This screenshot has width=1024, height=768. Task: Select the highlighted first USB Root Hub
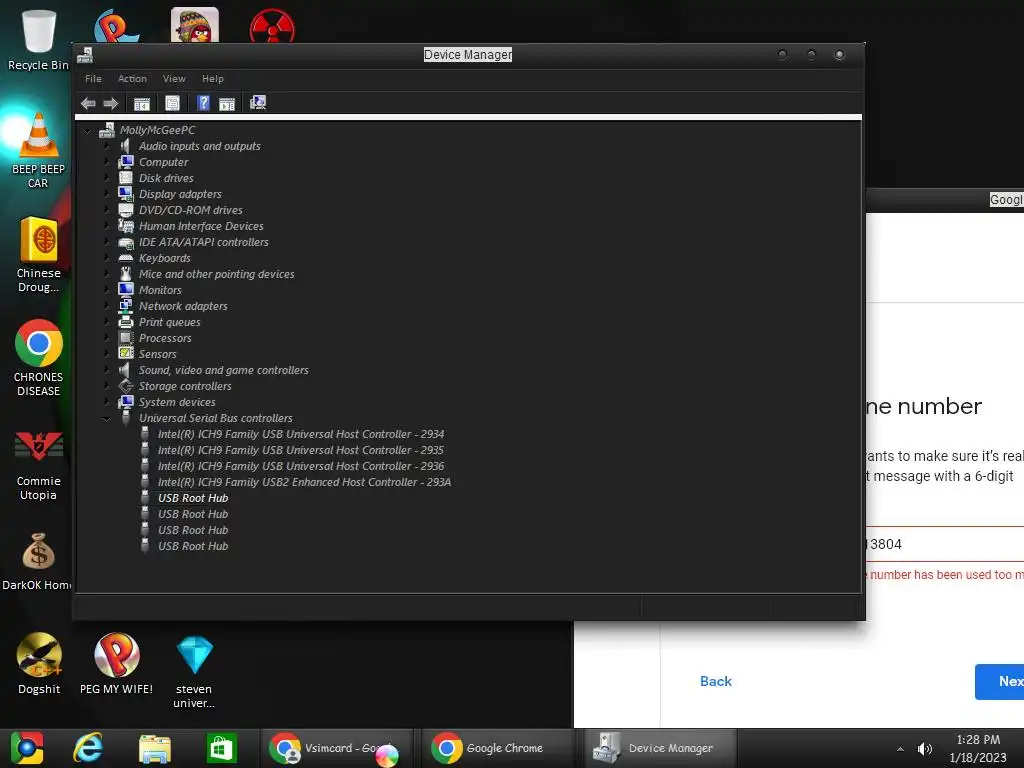[x=193, y=498]
